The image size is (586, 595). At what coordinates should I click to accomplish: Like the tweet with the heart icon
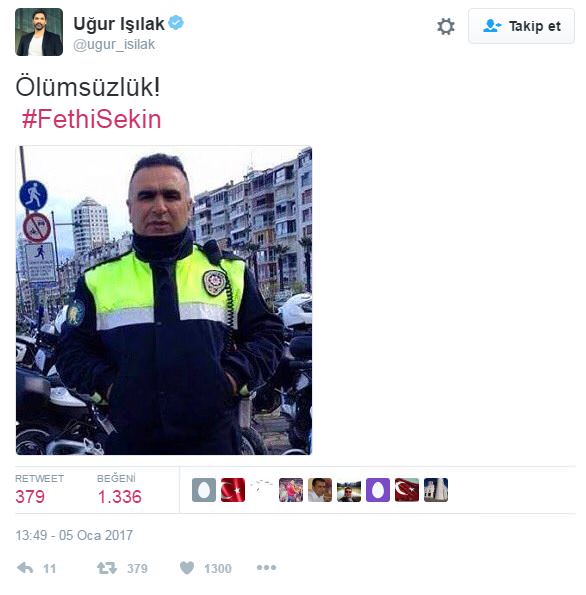[x=187, y=568]
